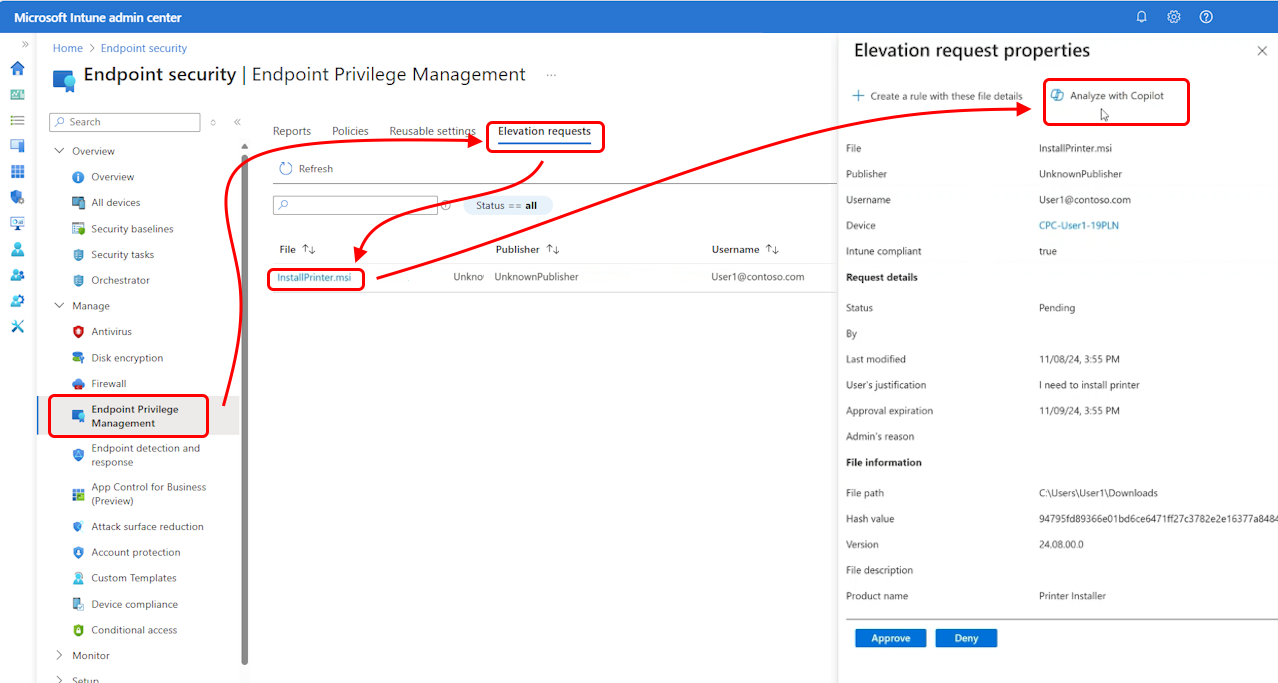Select the Elevation requests tab
Screen dimensions: 1278x683
click(544, 131)
